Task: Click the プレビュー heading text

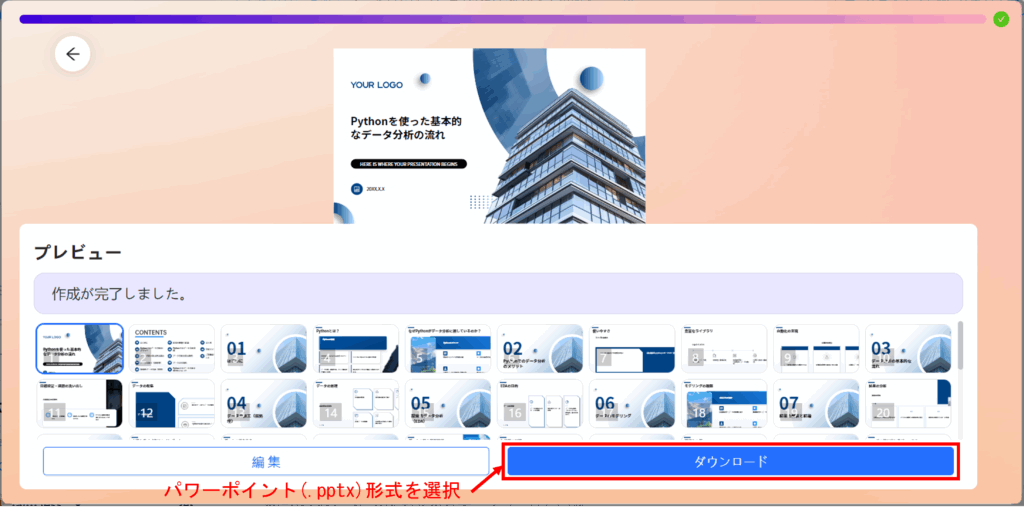Action: [x=78, y=252]
